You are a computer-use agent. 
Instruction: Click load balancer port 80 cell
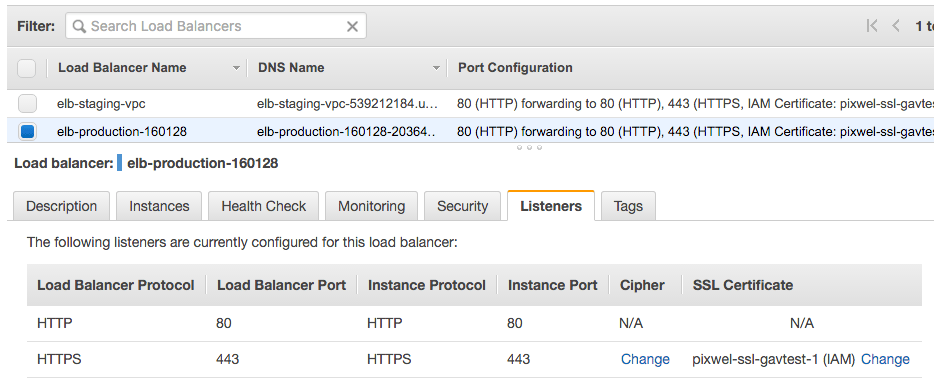point(224,323)
